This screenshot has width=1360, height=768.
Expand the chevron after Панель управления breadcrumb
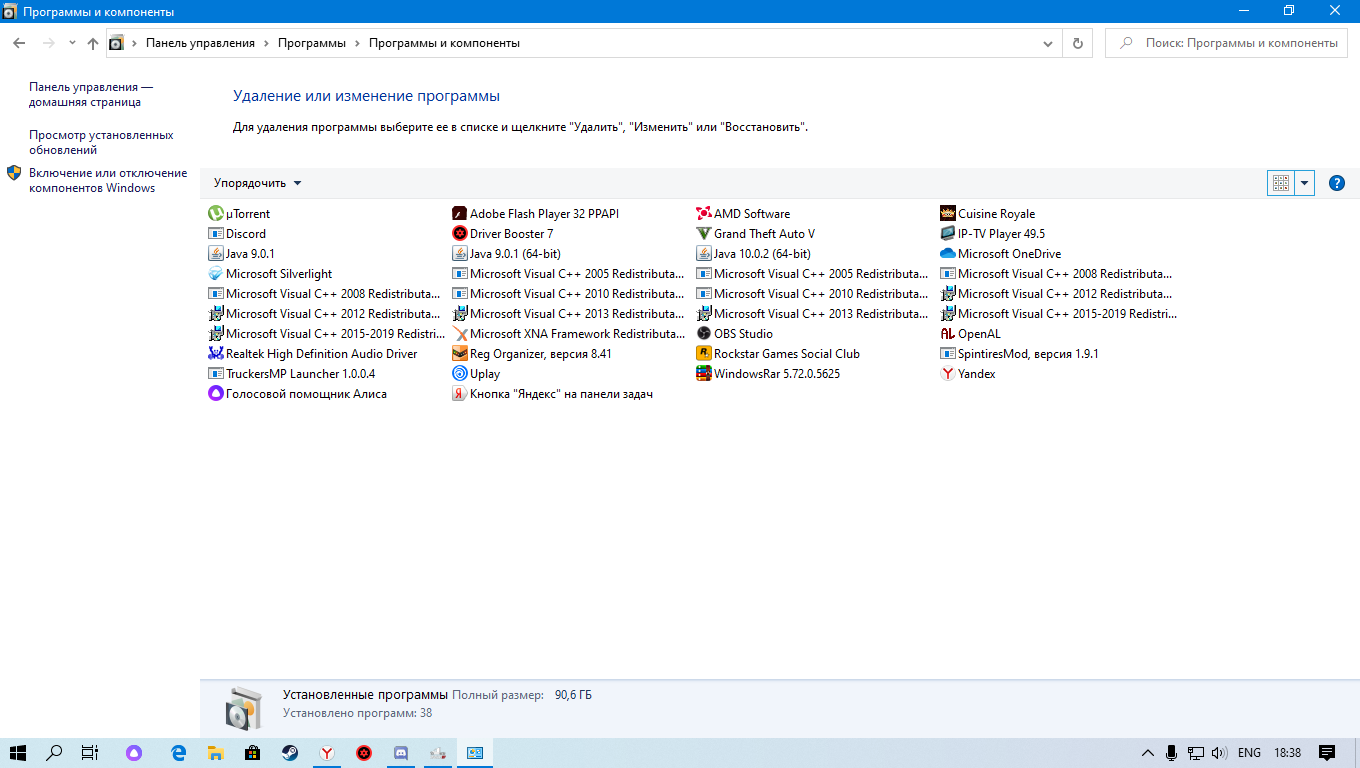(x=266, y=43)
